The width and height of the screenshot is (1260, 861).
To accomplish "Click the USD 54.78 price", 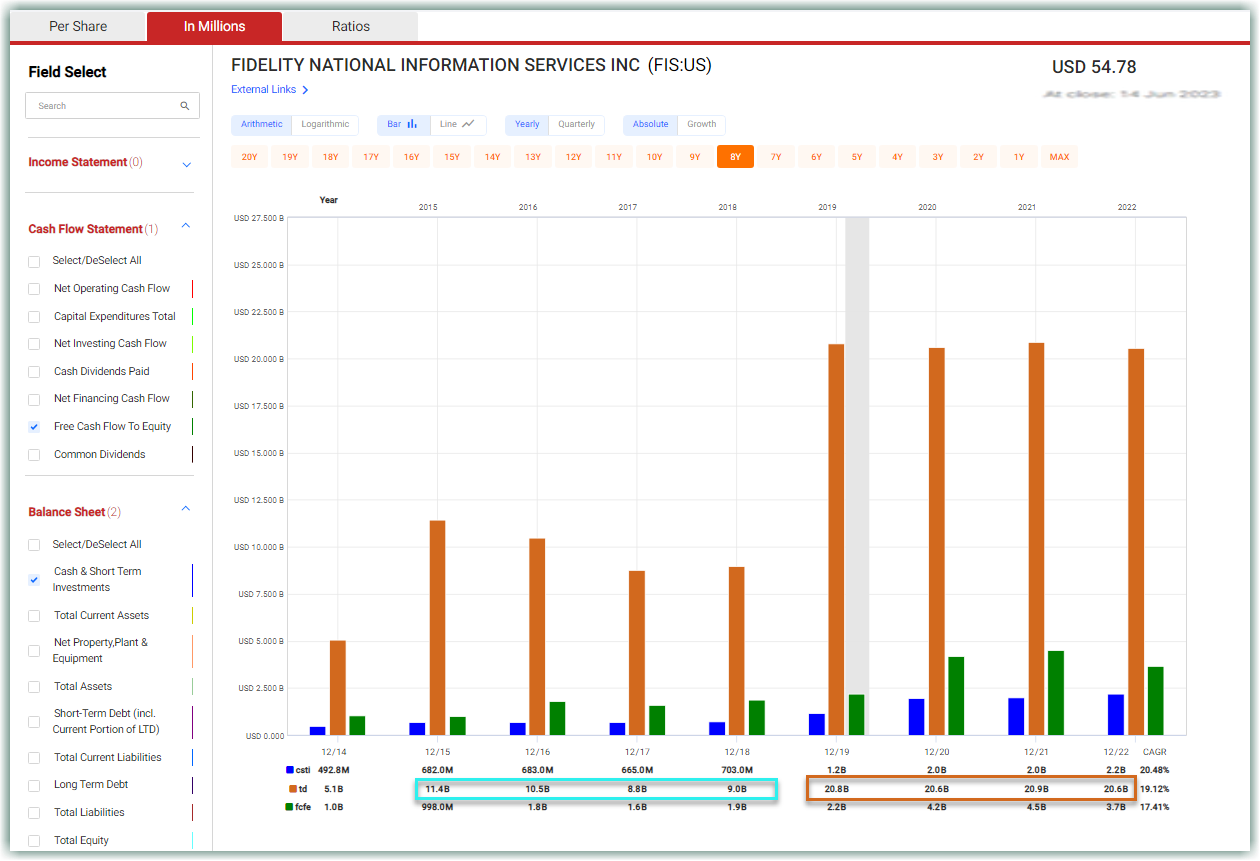I will 1094,68.
